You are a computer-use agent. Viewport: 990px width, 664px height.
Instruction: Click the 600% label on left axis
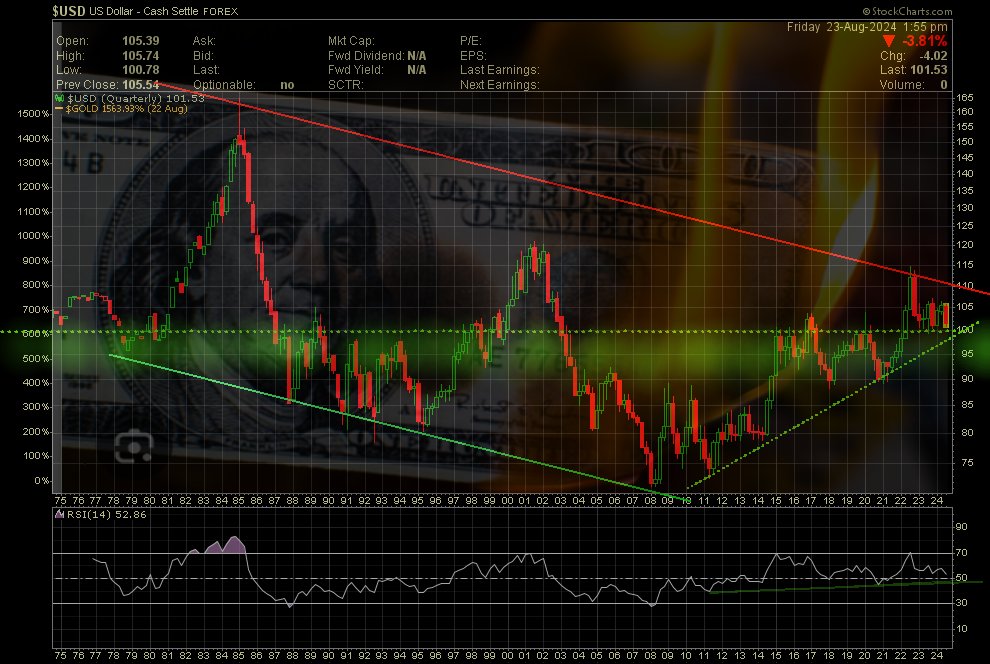coord(36,334)
